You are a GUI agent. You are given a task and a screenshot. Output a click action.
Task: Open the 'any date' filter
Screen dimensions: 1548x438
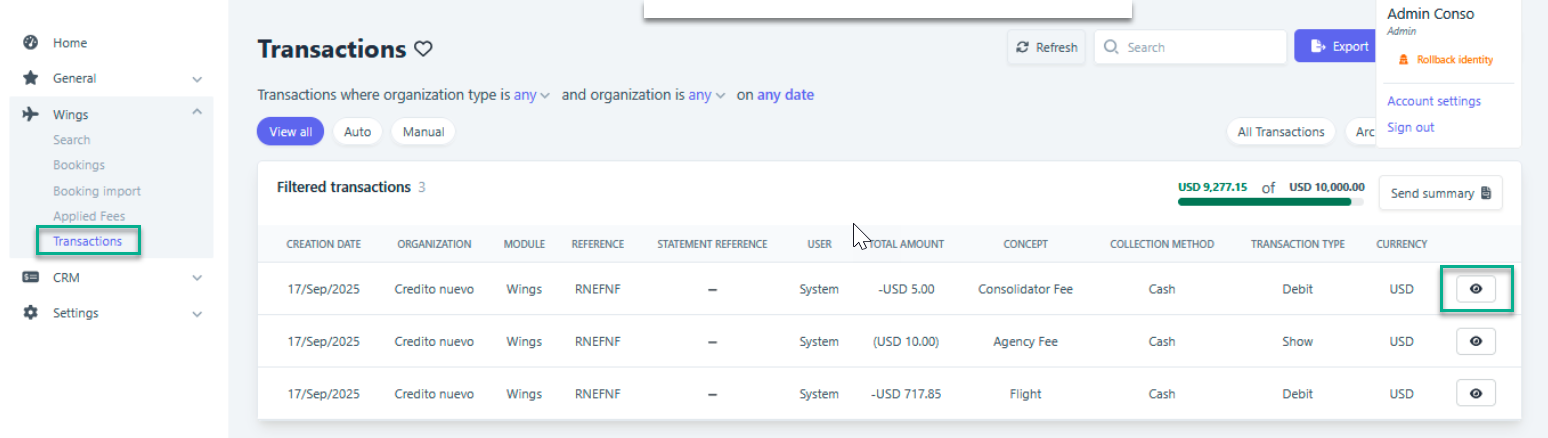[785, 96]
